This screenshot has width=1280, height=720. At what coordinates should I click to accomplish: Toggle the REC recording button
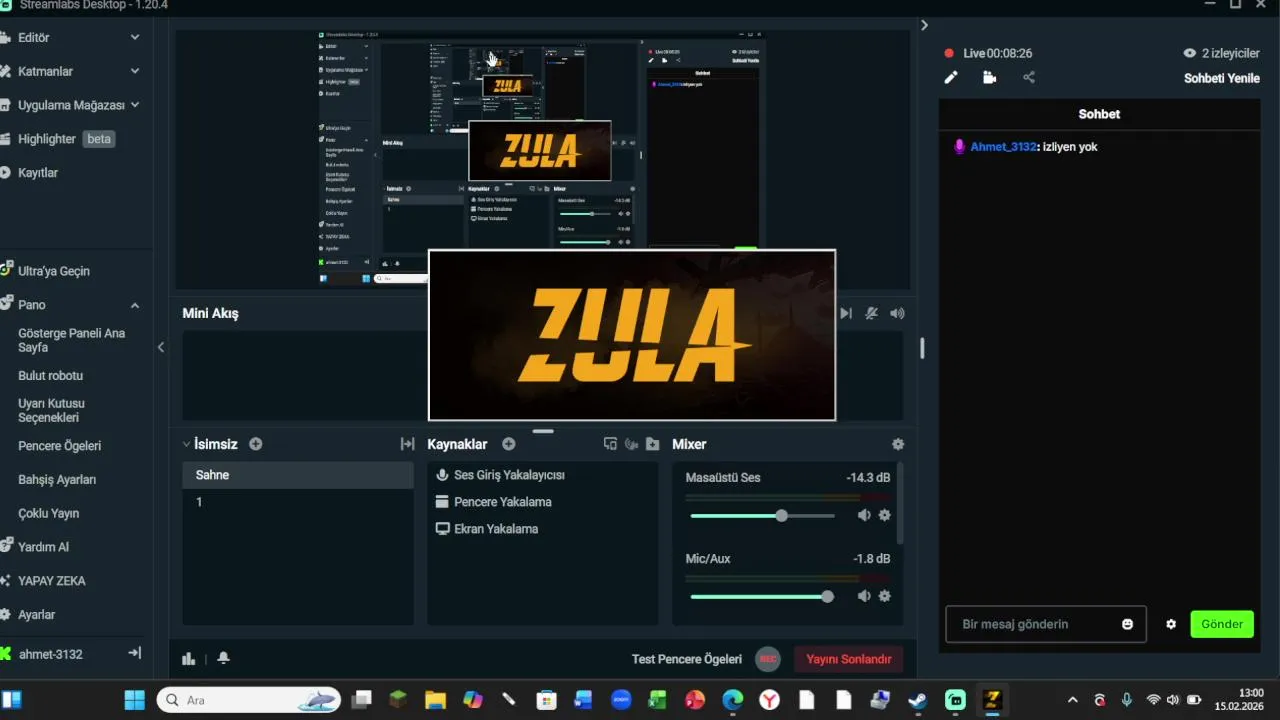[768, 660]
